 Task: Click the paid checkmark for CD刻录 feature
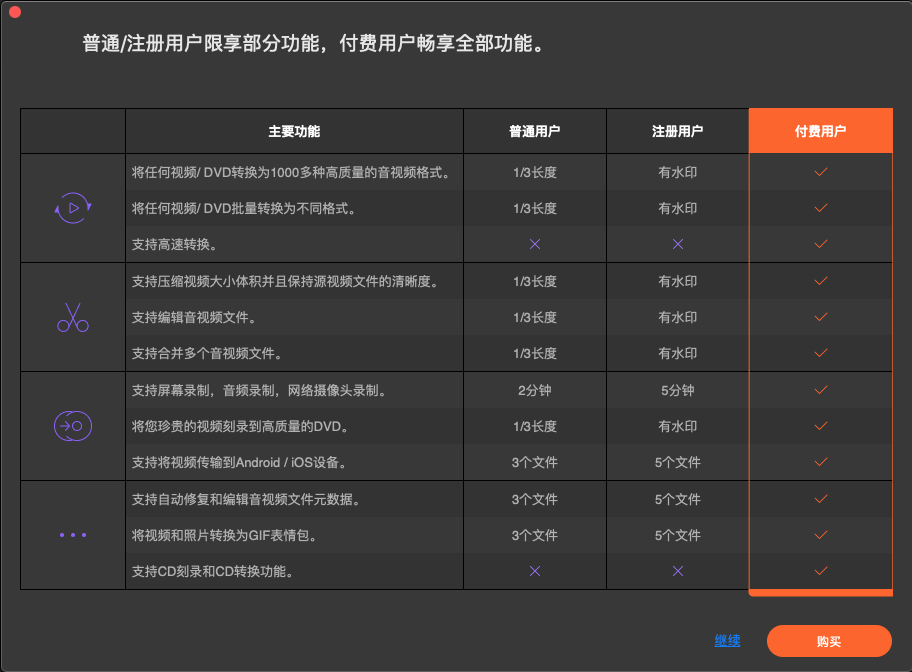pos(820,571)
